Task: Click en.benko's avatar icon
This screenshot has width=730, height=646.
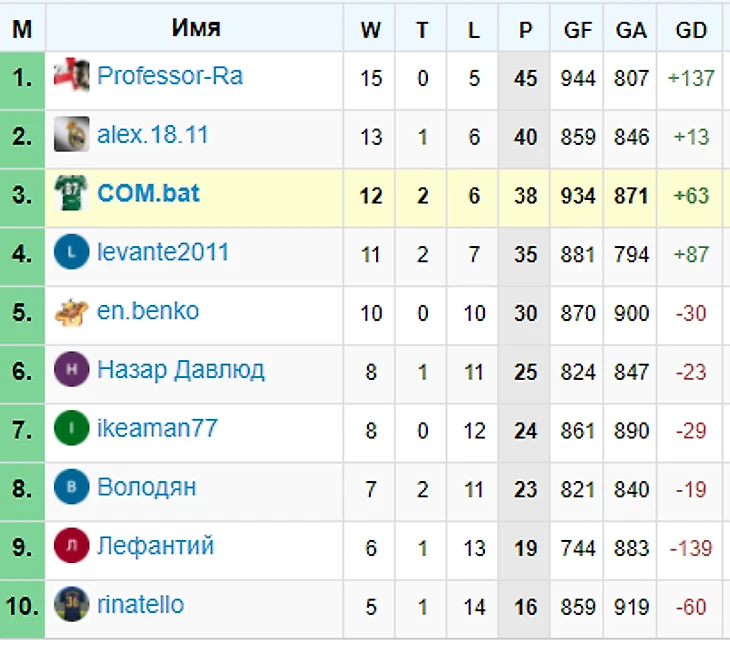Action: point(72,312)
